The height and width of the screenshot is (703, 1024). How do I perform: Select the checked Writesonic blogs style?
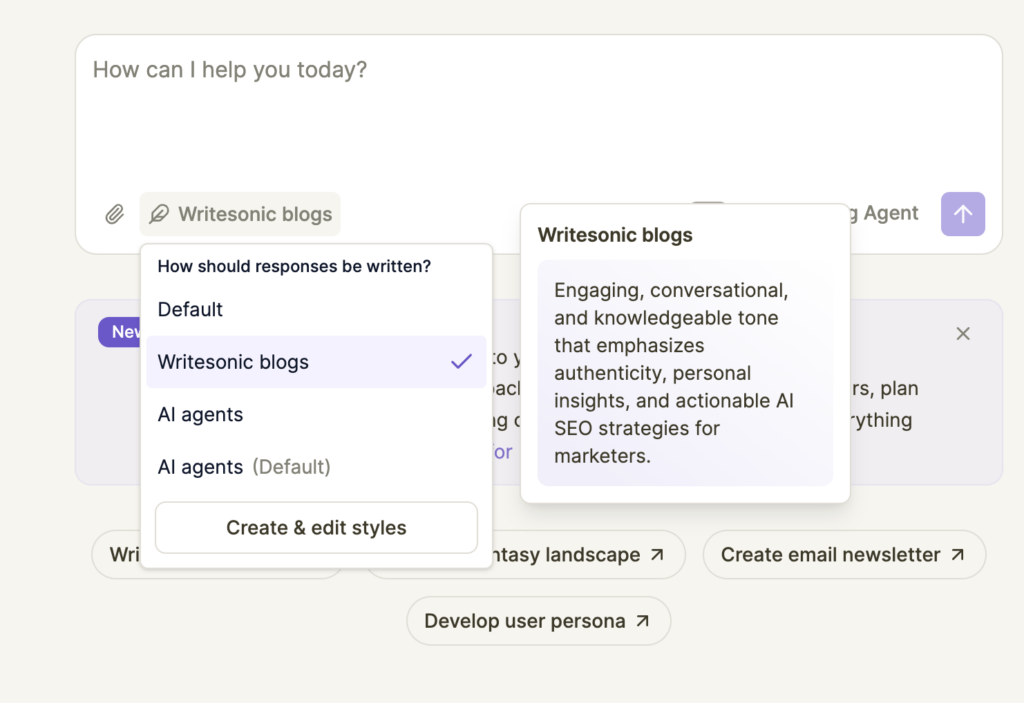pyautogui.click(x=316, y=362)
